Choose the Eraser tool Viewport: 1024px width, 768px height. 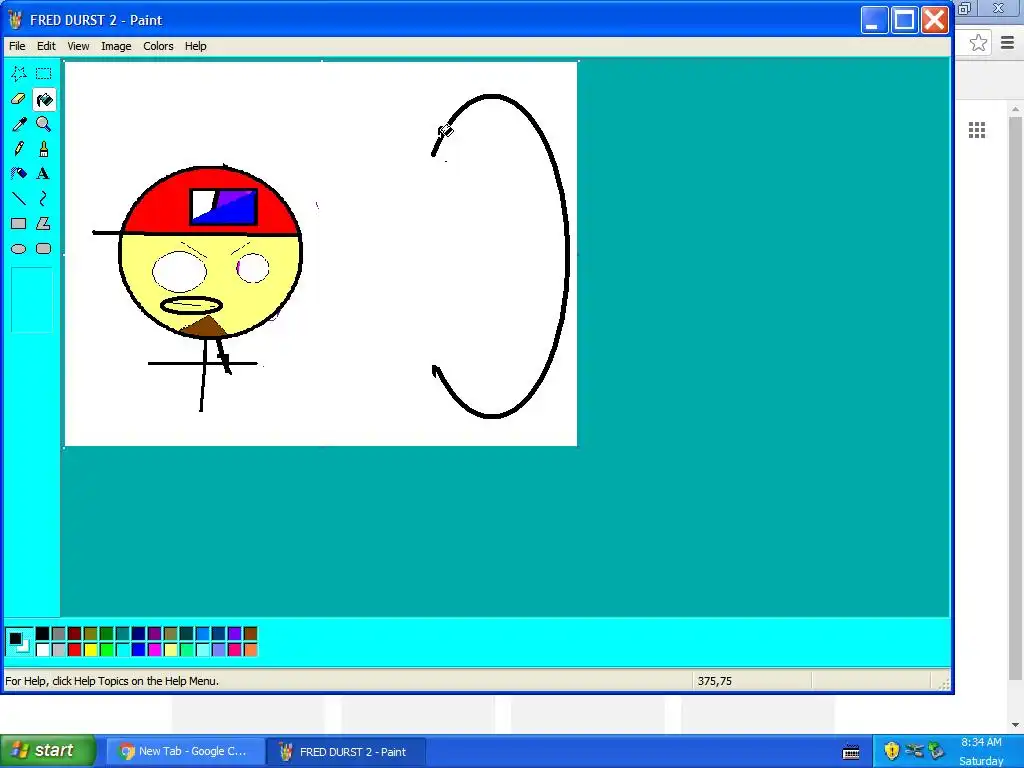click(19, 99)
